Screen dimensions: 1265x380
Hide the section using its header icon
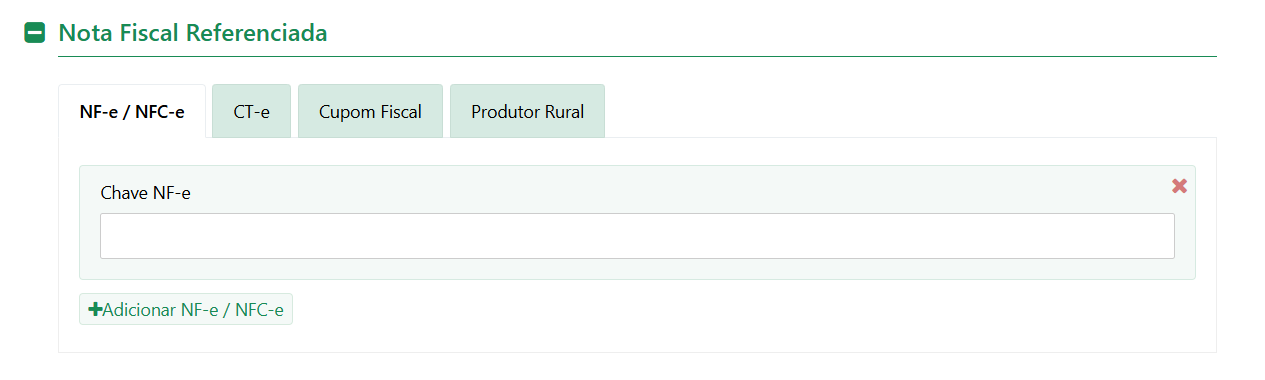34,33
